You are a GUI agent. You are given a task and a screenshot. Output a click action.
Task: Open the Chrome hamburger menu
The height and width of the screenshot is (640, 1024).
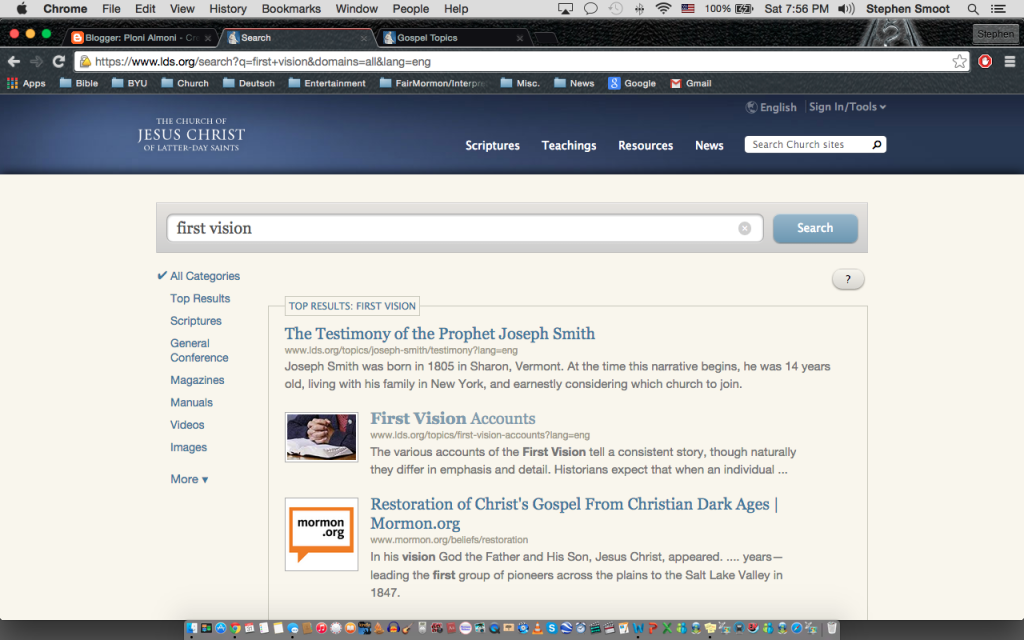click(1010, 61)
